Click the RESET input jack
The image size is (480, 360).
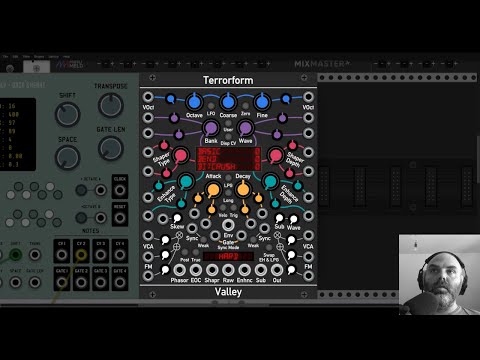coord(120,218)
